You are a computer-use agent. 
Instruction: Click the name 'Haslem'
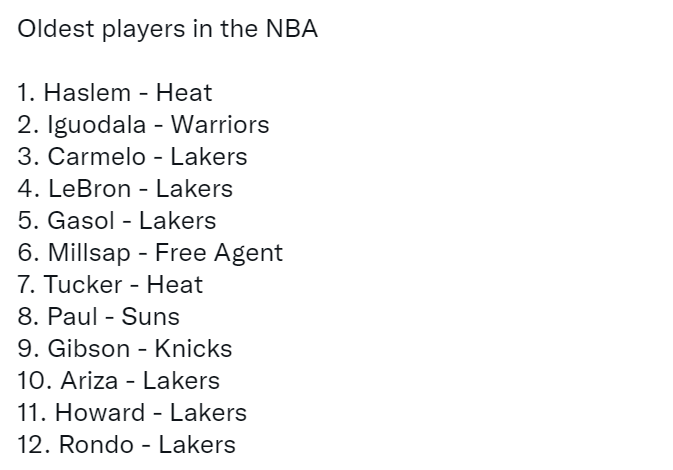click(87, 93)
